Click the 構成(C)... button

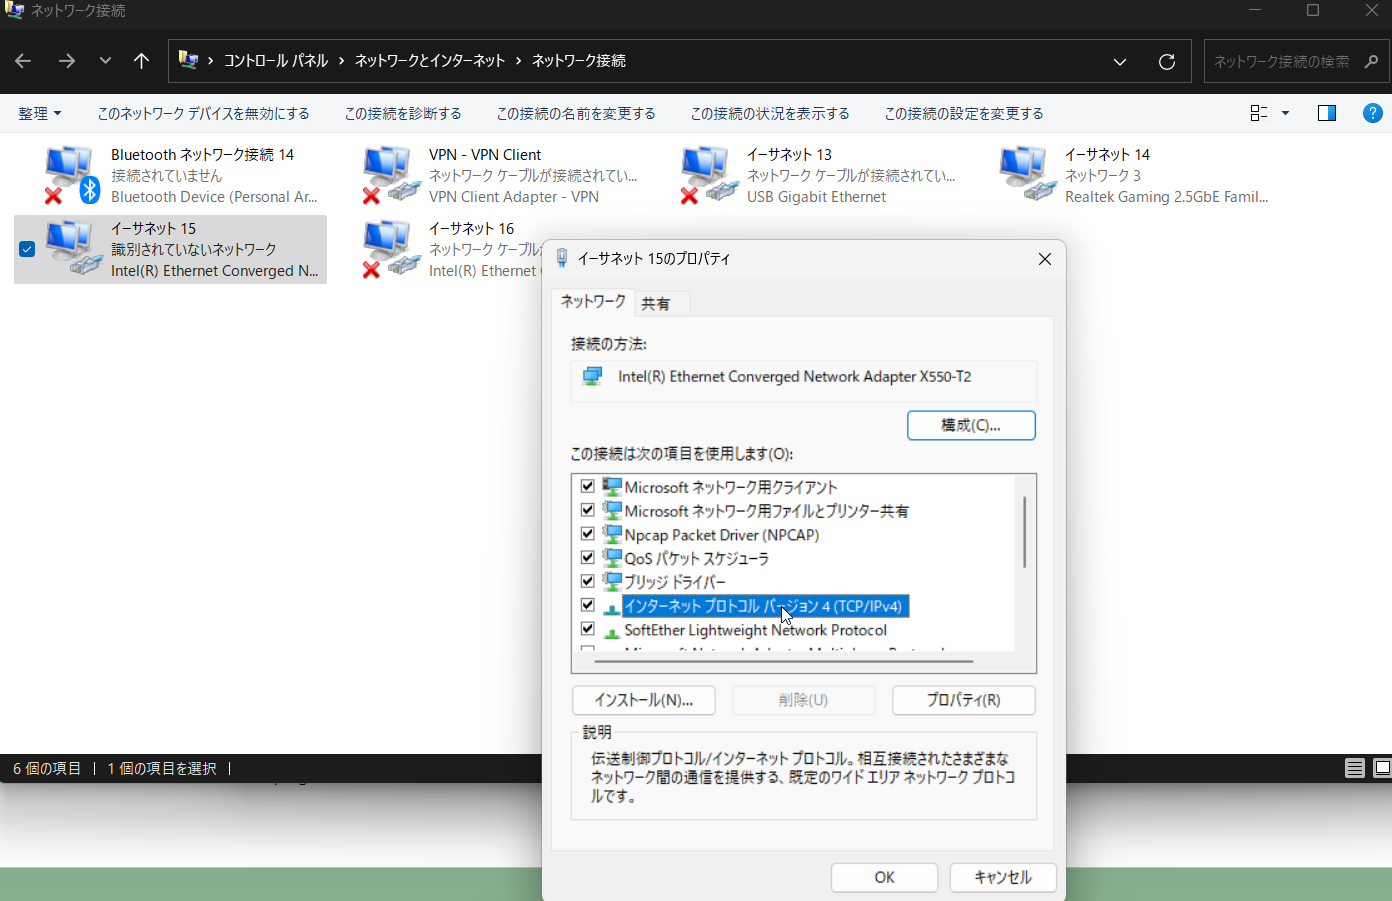click(x=971, y=425)
